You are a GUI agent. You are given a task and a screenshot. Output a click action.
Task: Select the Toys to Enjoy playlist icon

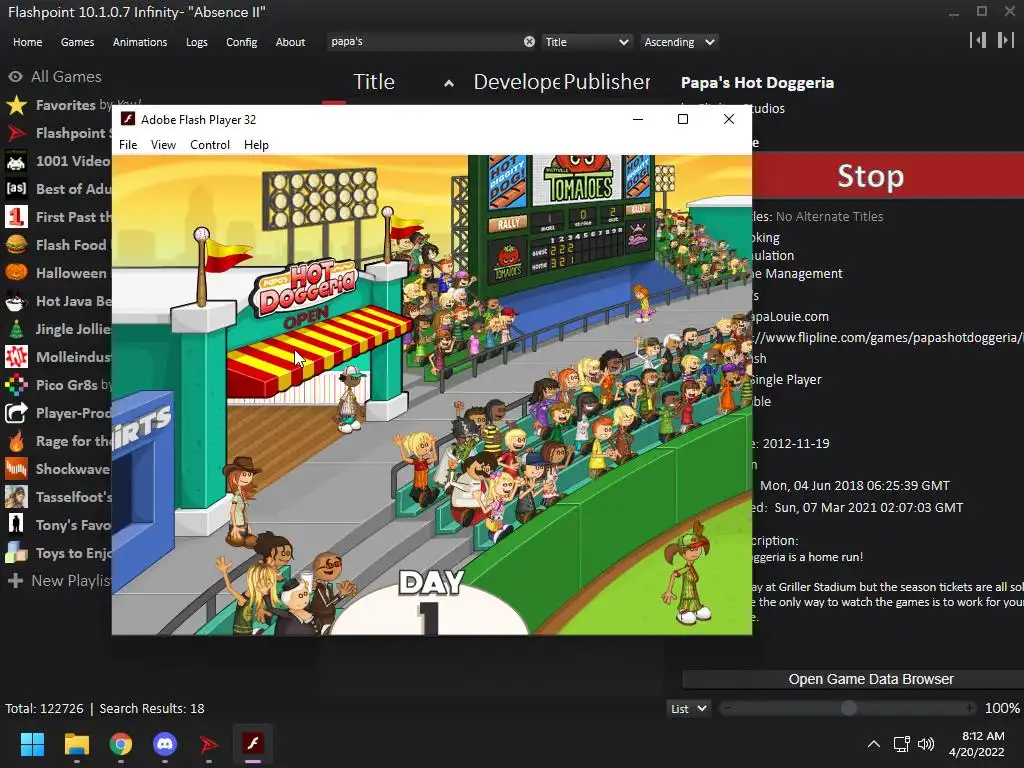tap(16, 553)
